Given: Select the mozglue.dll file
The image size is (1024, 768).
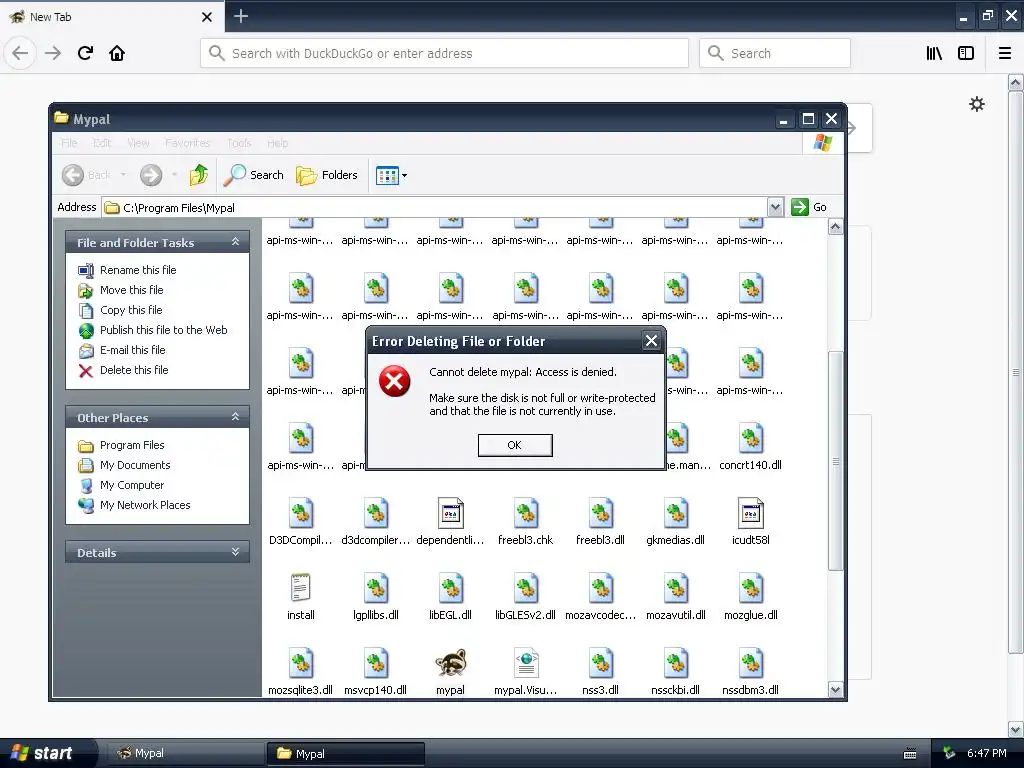Looking at the screenshot, I should (x=750, y=598).
